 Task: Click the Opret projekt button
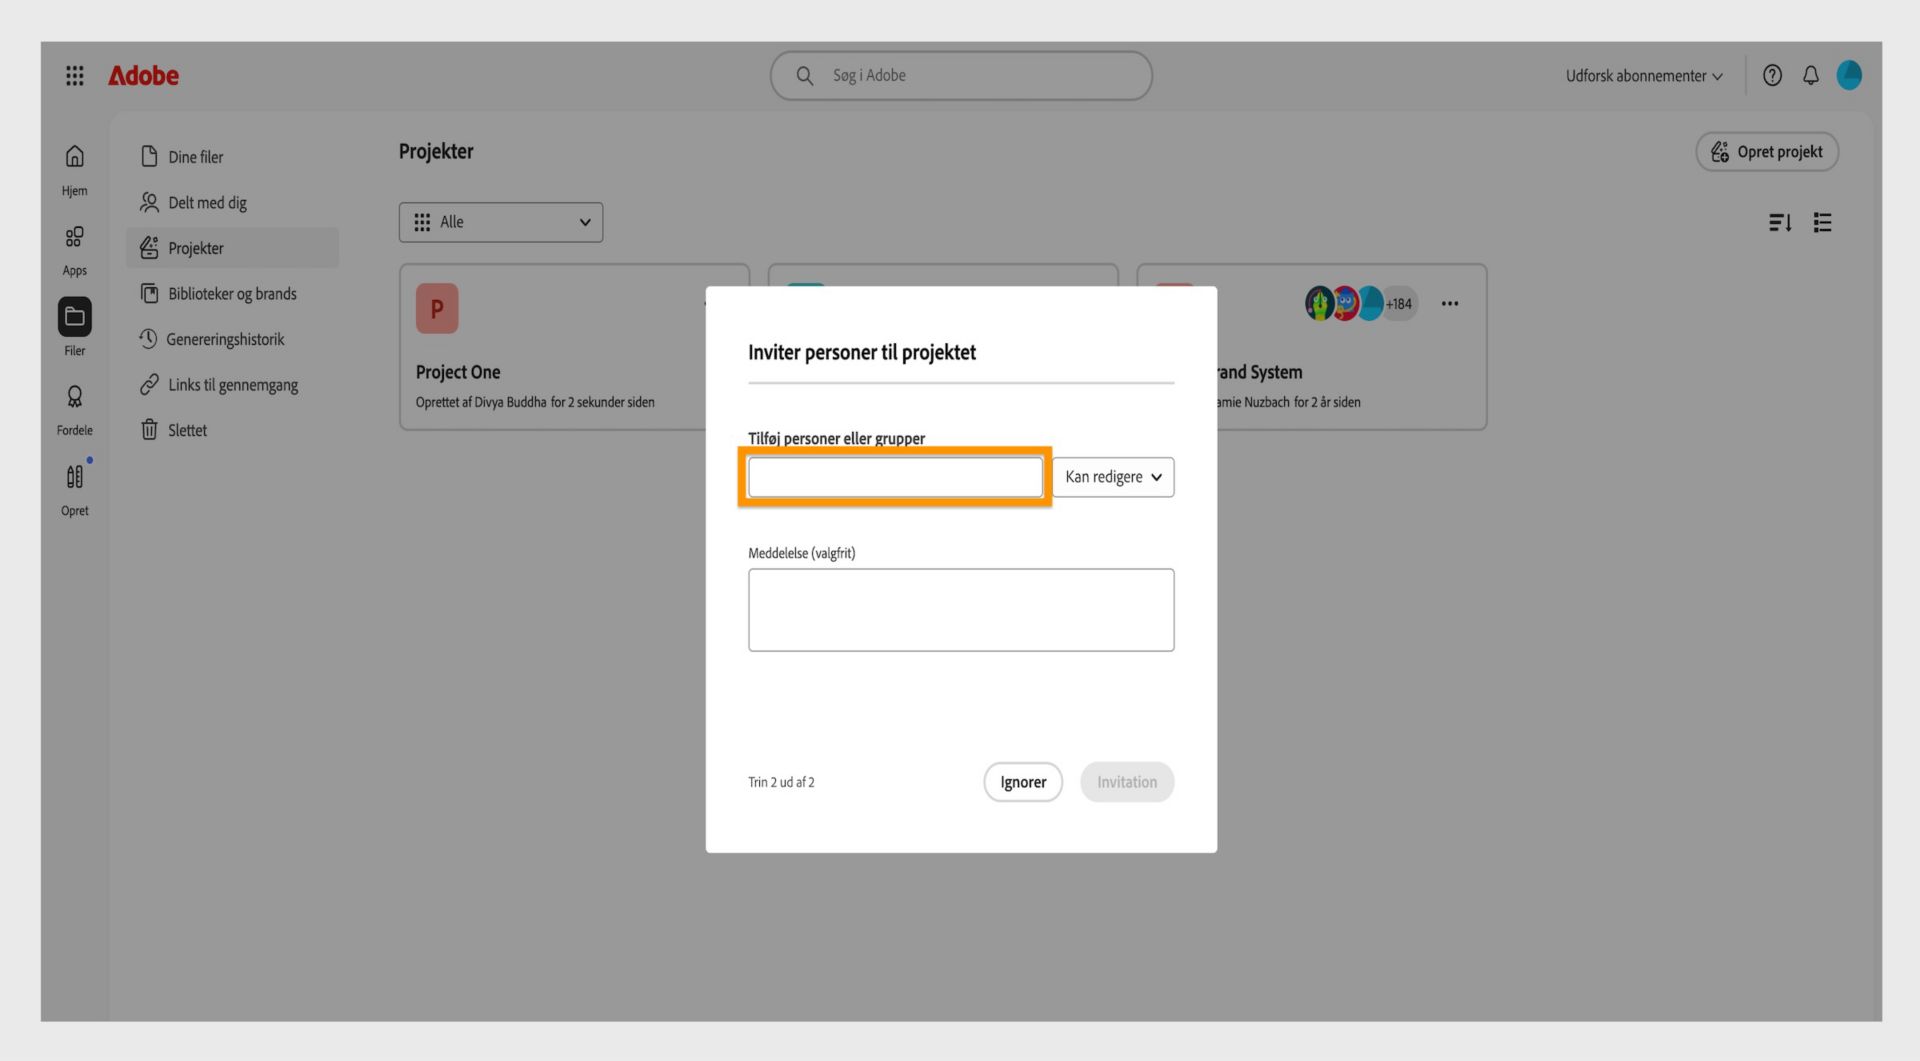[x=1767, y=152]
